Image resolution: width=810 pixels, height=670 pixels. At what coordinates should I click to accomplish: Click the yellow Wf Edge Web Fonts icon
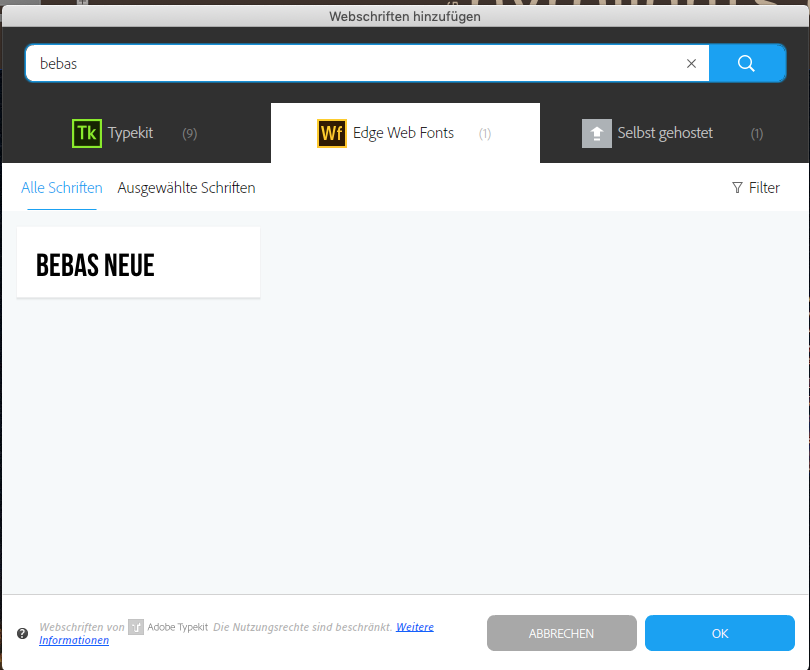332,133
